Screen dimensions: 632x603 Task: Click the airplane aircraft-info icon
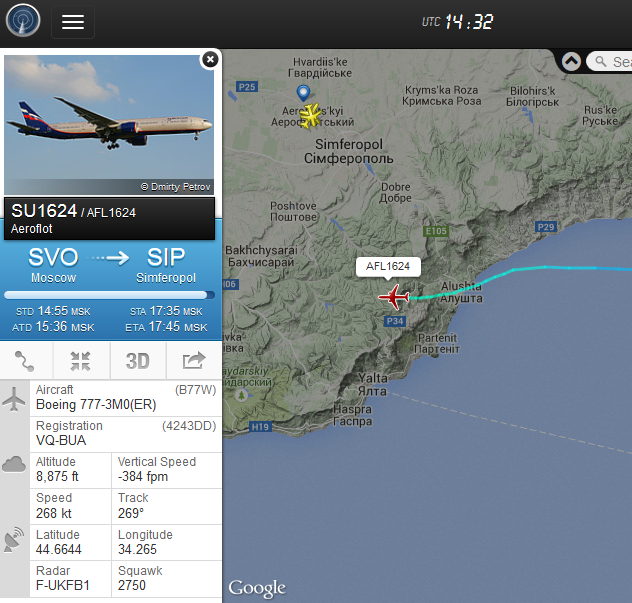pyautogui.click(x=14, y=399)
